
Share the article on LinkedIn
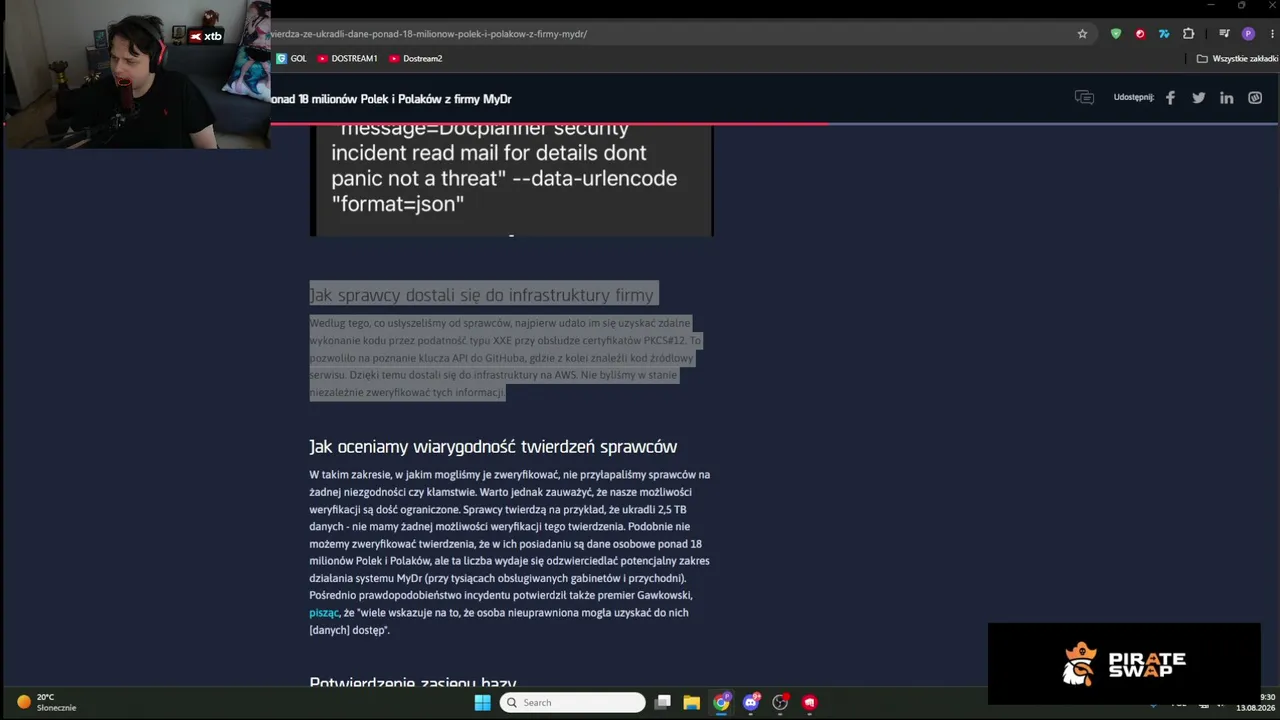tap(1226, 98)
